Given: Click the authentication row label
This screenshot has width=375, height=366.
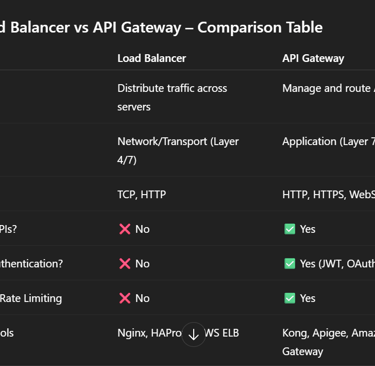Looking at the screenshot, I should click(x=31, y=264).
